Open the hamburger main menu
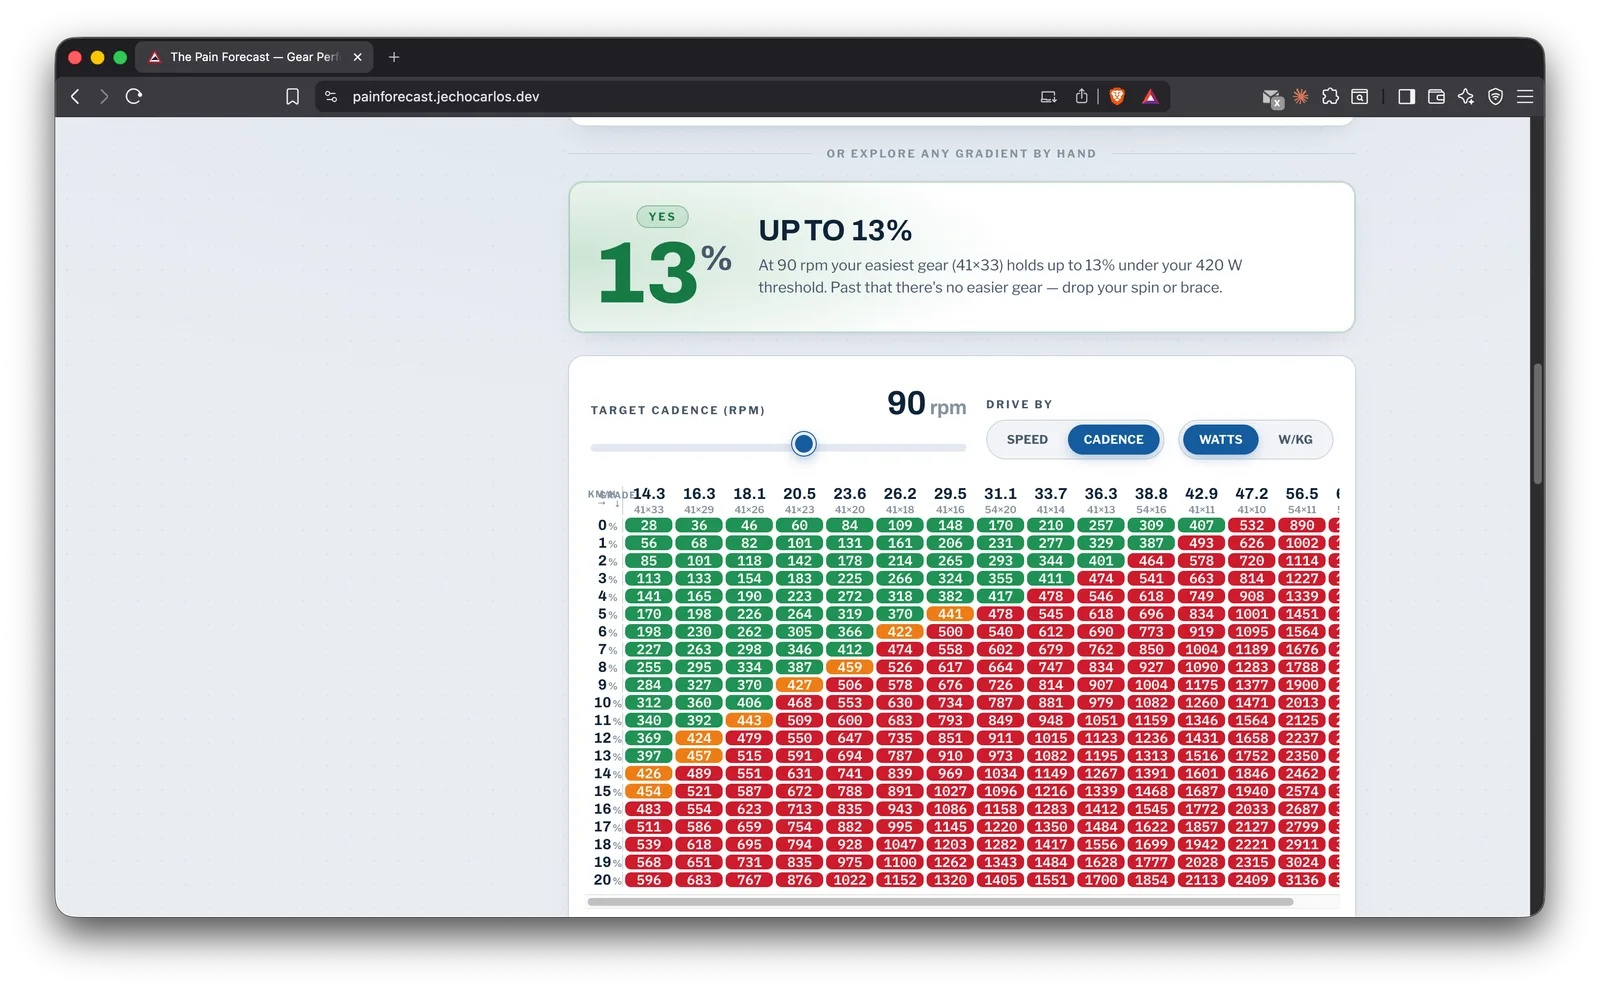The height and width of the screenshot is (990, 1600). [1525, 97]
